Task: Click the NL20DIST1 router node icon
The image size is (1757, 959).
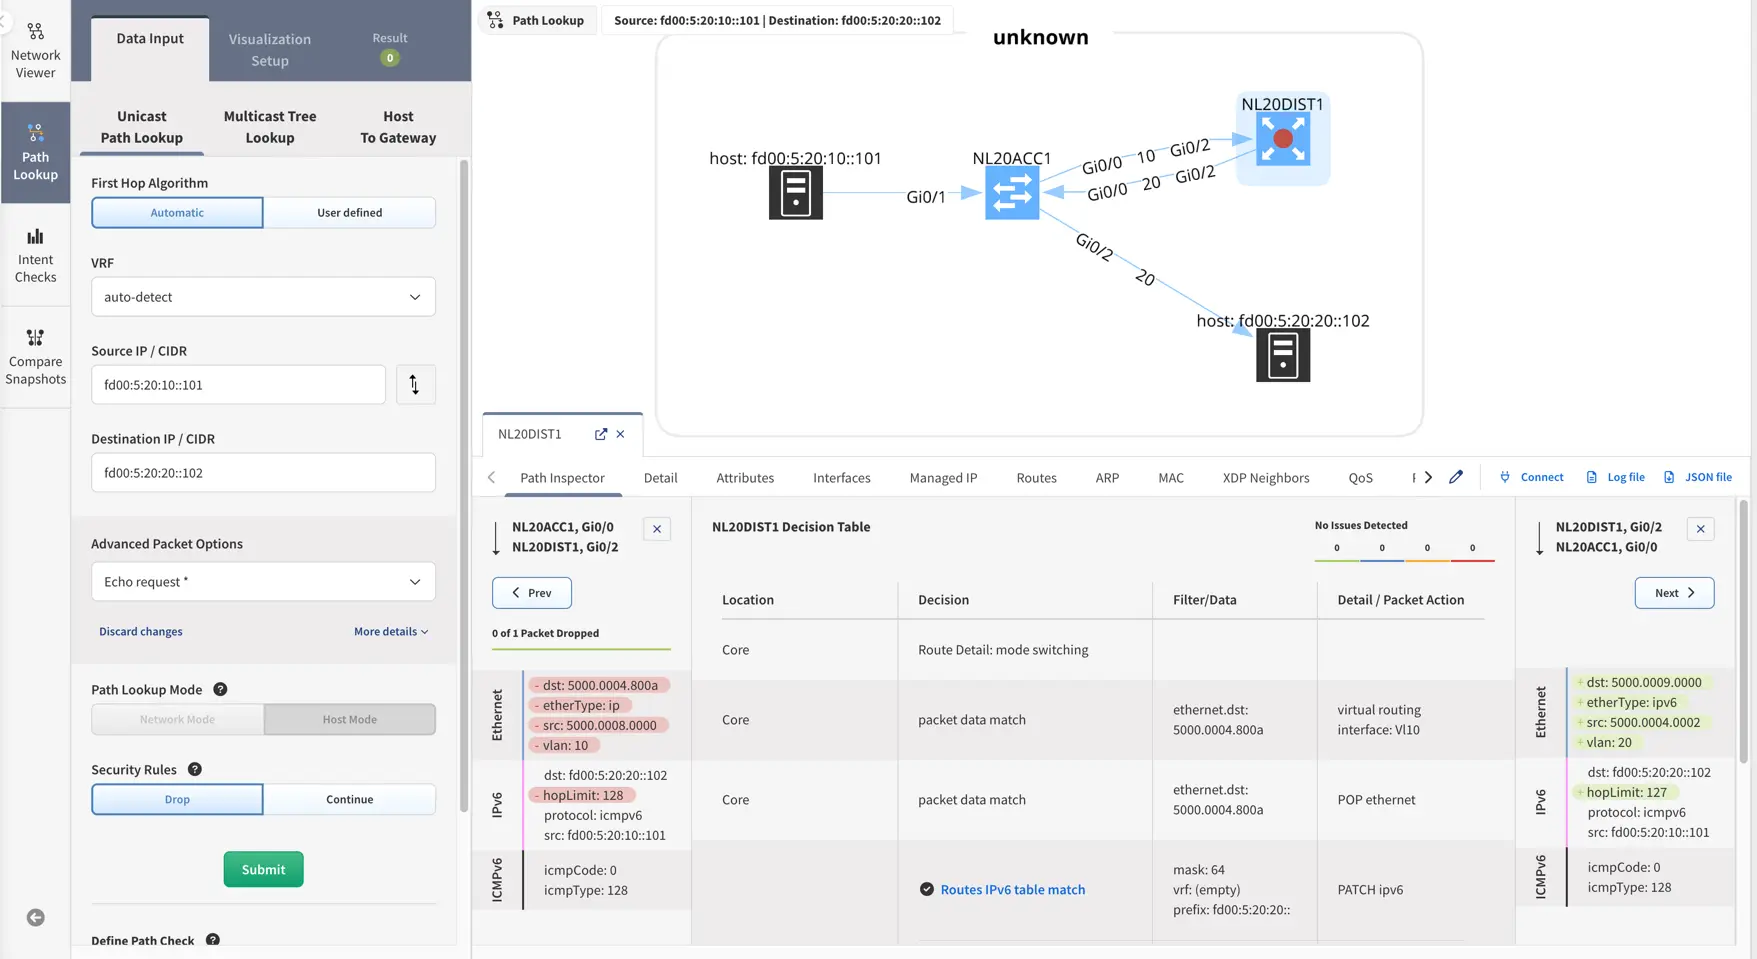Action: tap(1282, 140)
